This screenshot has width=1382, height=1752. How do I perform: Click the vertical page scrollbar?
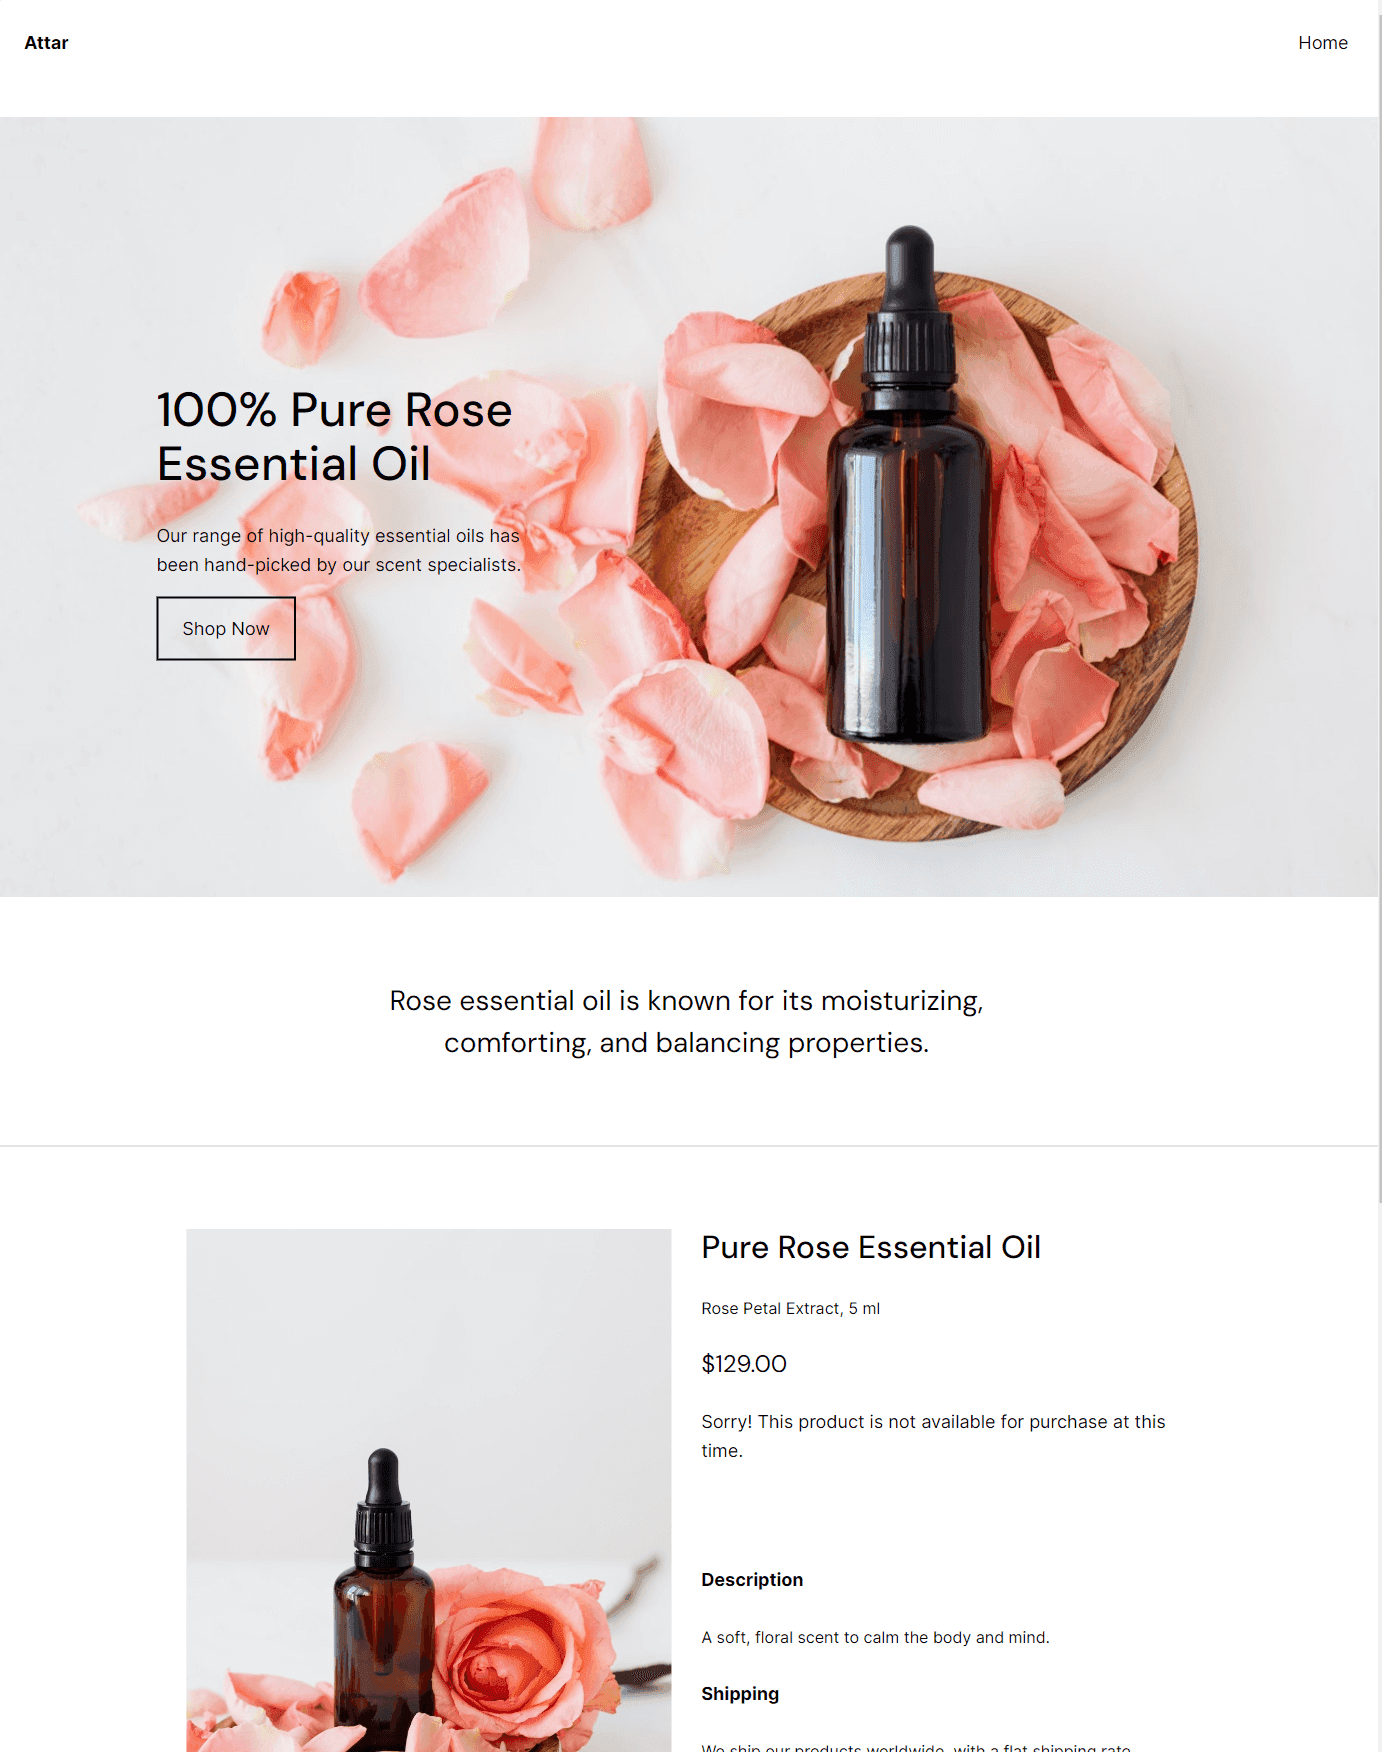1380,600
